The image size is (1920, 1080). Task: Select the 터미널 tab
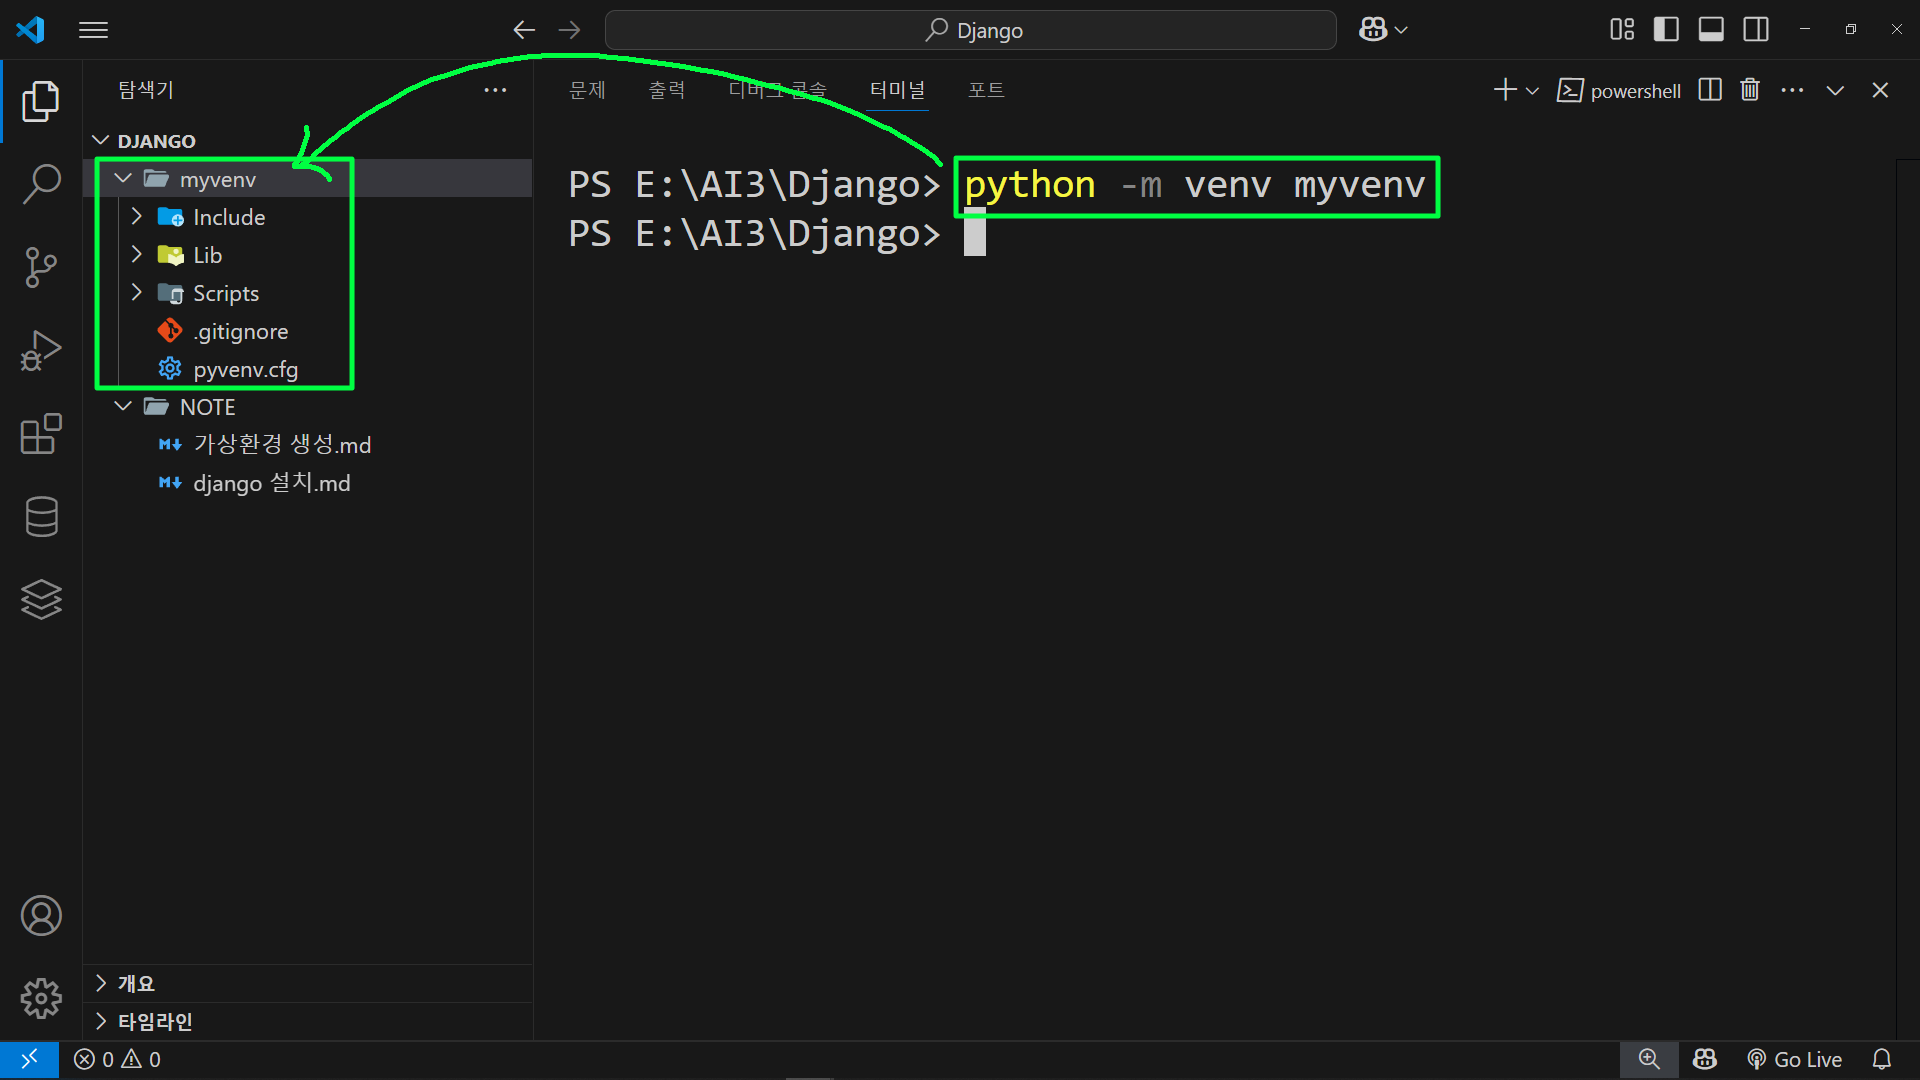click(897, 90)
